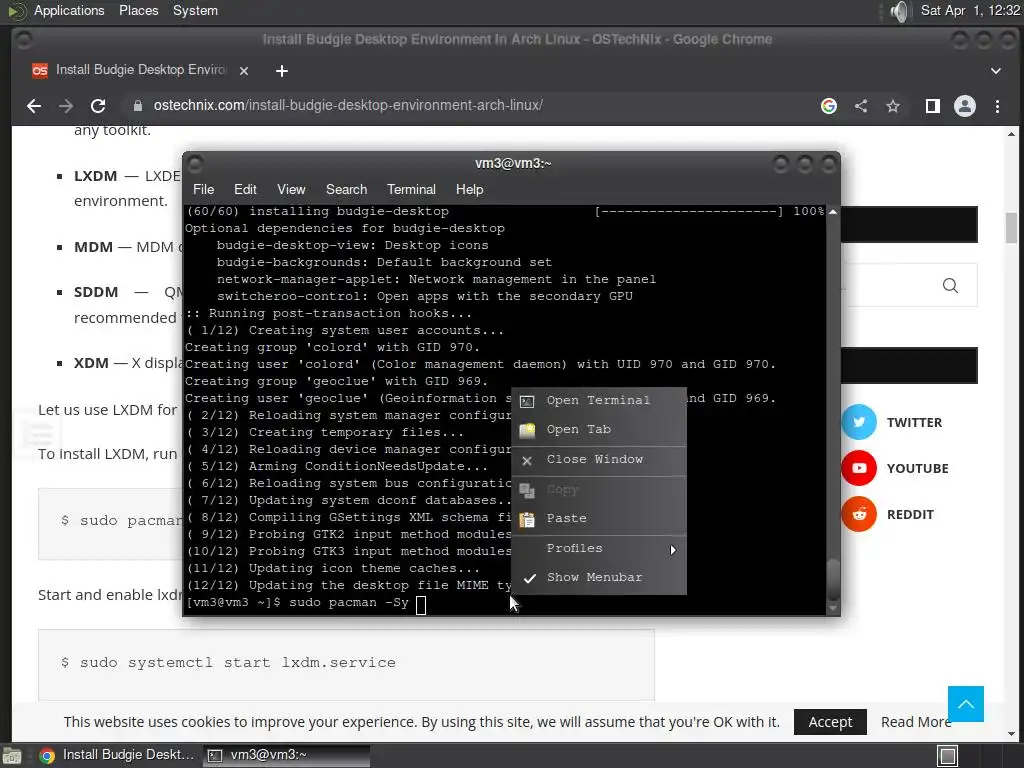Click Chrome's forward arrow button

(66, 106)
